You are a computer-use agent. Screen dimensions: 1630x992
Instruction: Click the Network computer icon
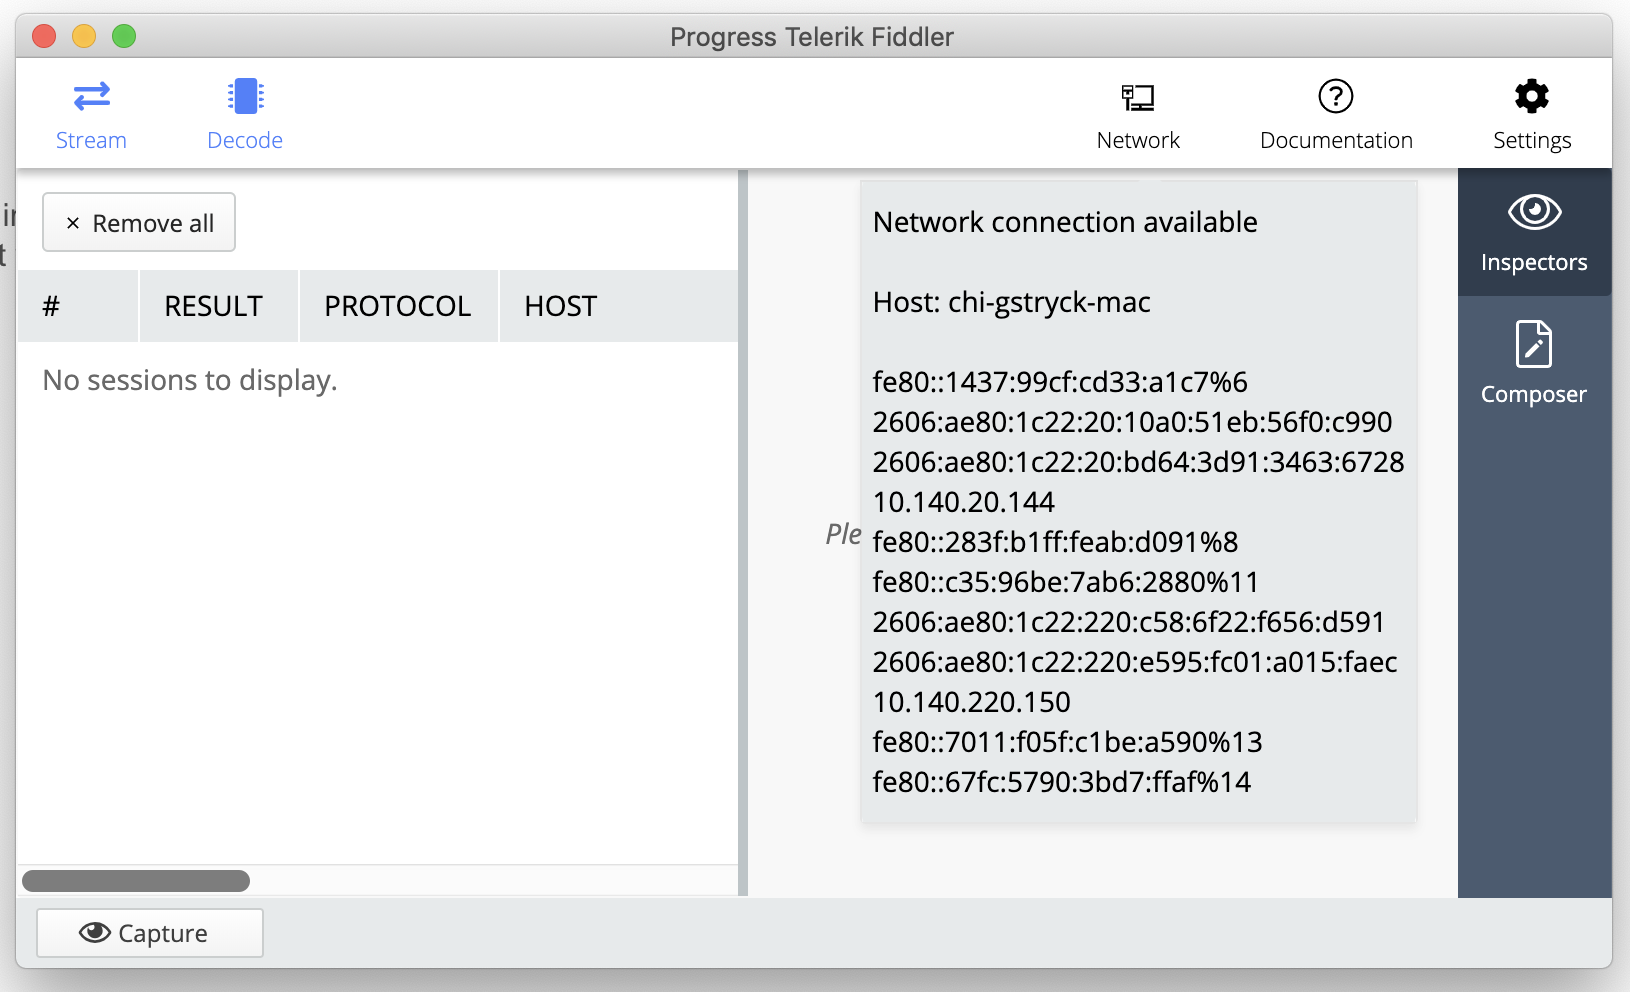point(1137,97)
